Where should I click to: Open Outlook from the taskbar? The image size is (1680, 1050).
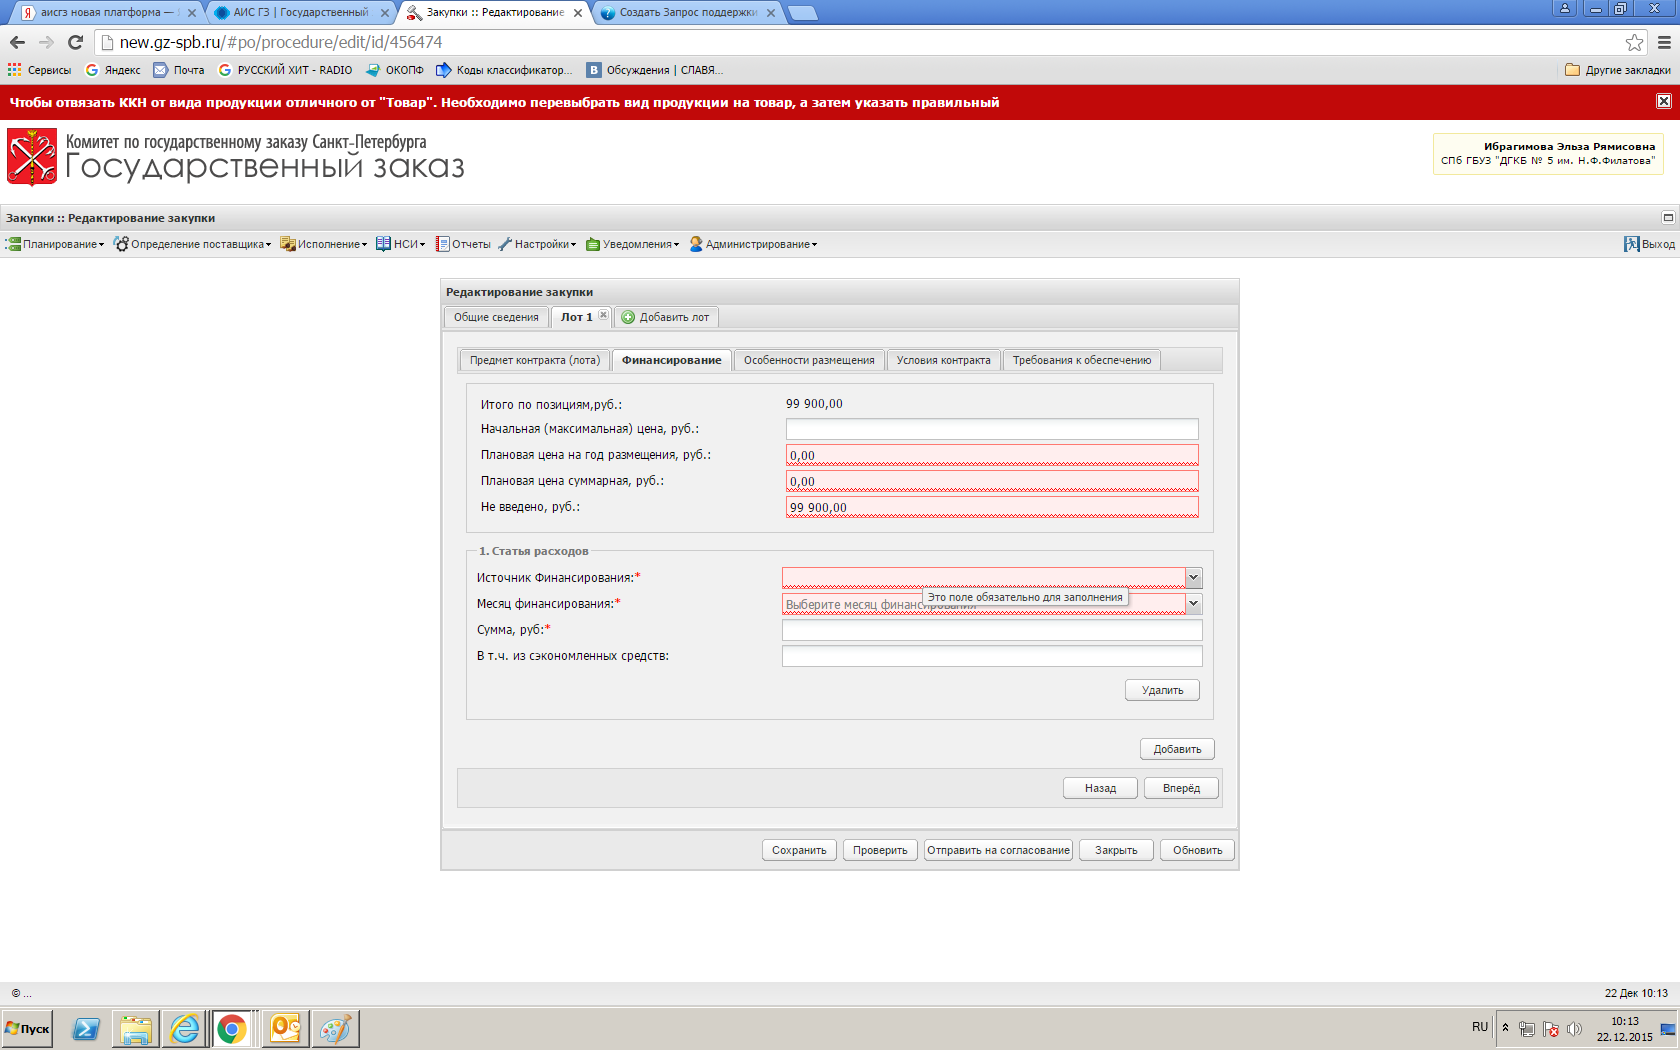pos(285,1028)
